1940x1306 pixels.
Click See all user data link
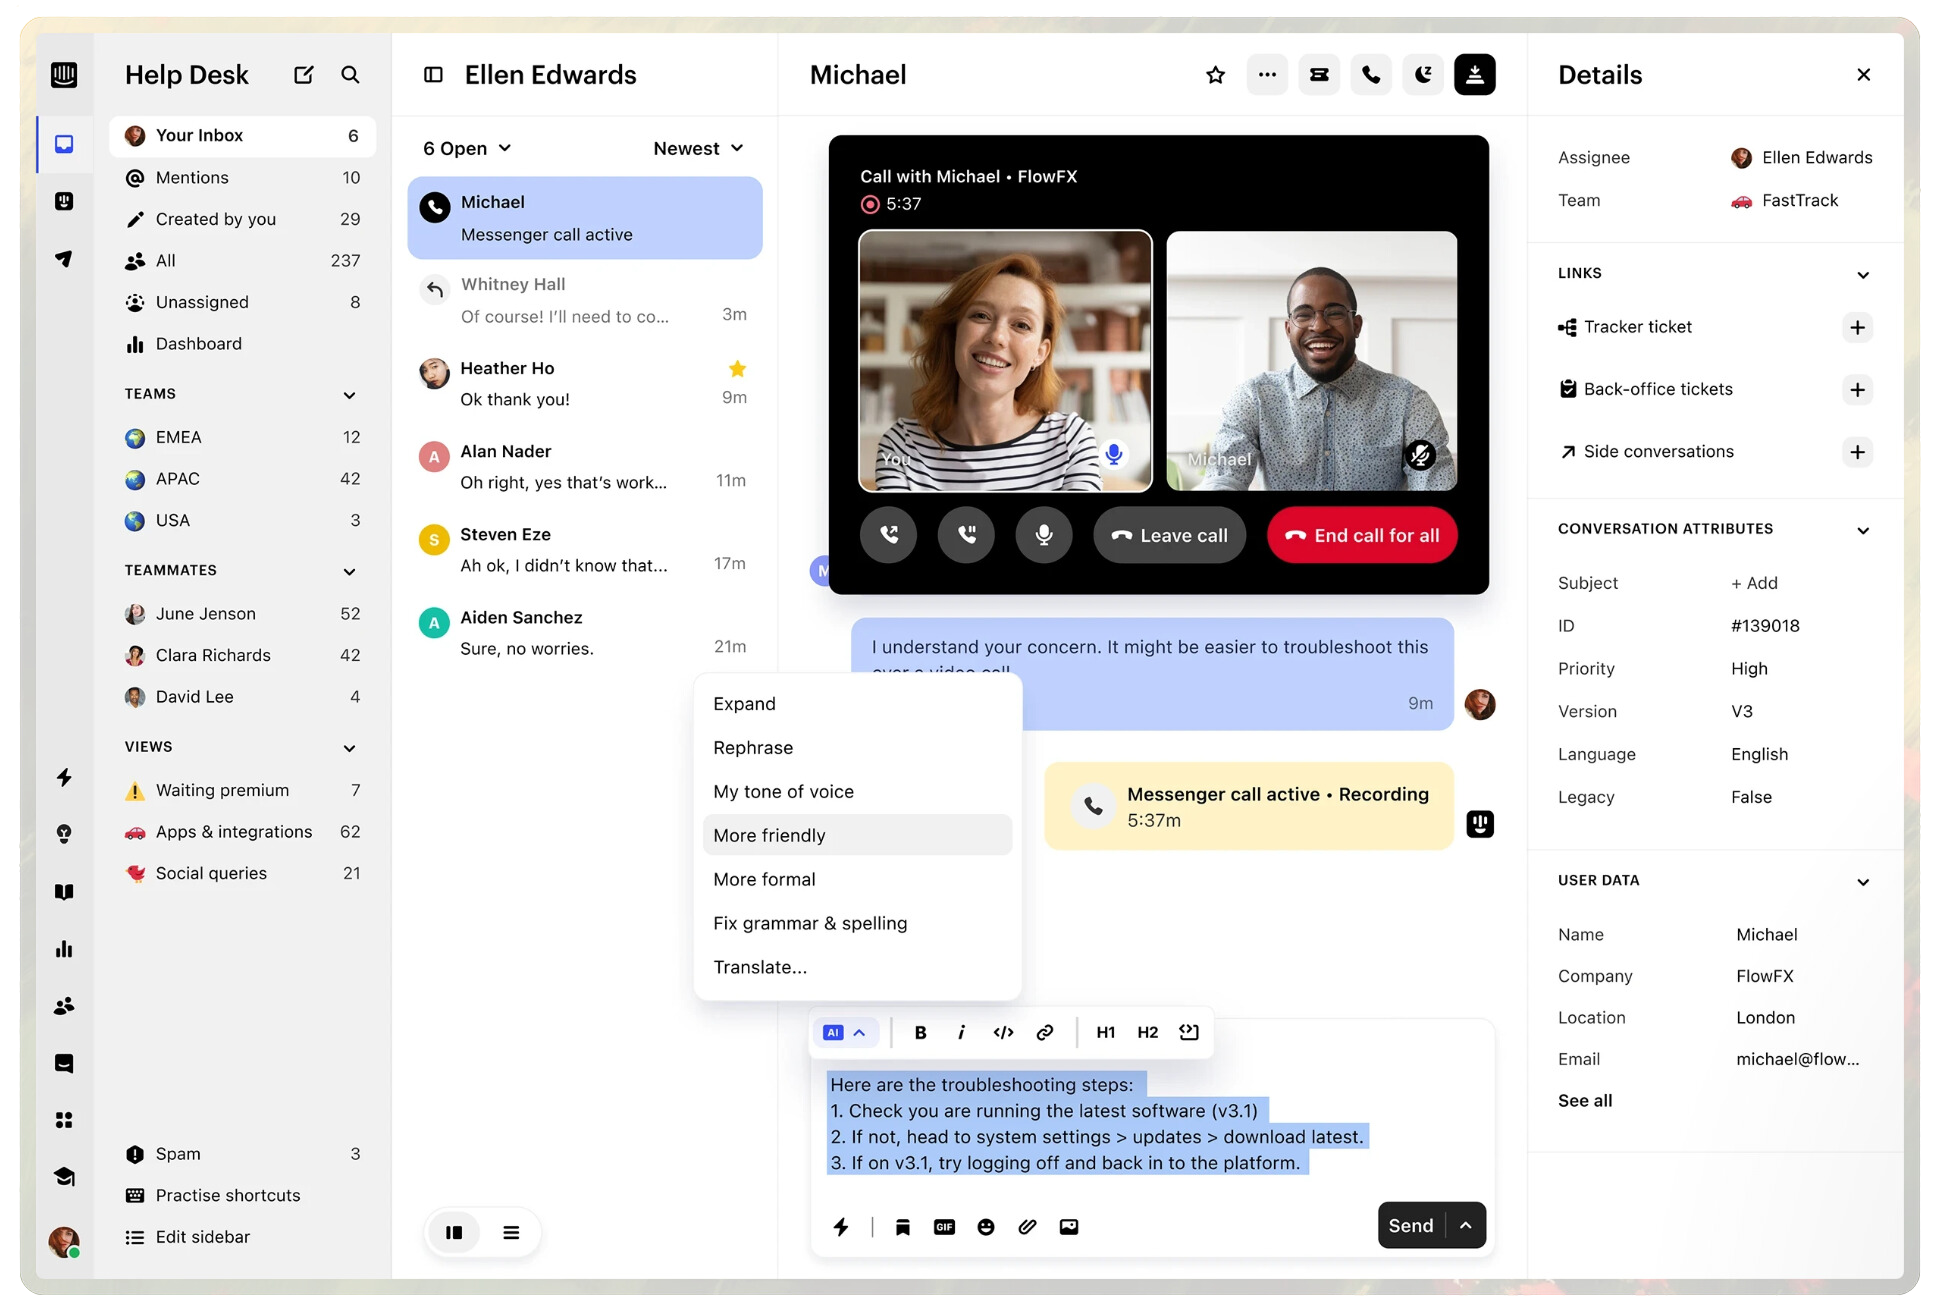coord(1585,1101)
